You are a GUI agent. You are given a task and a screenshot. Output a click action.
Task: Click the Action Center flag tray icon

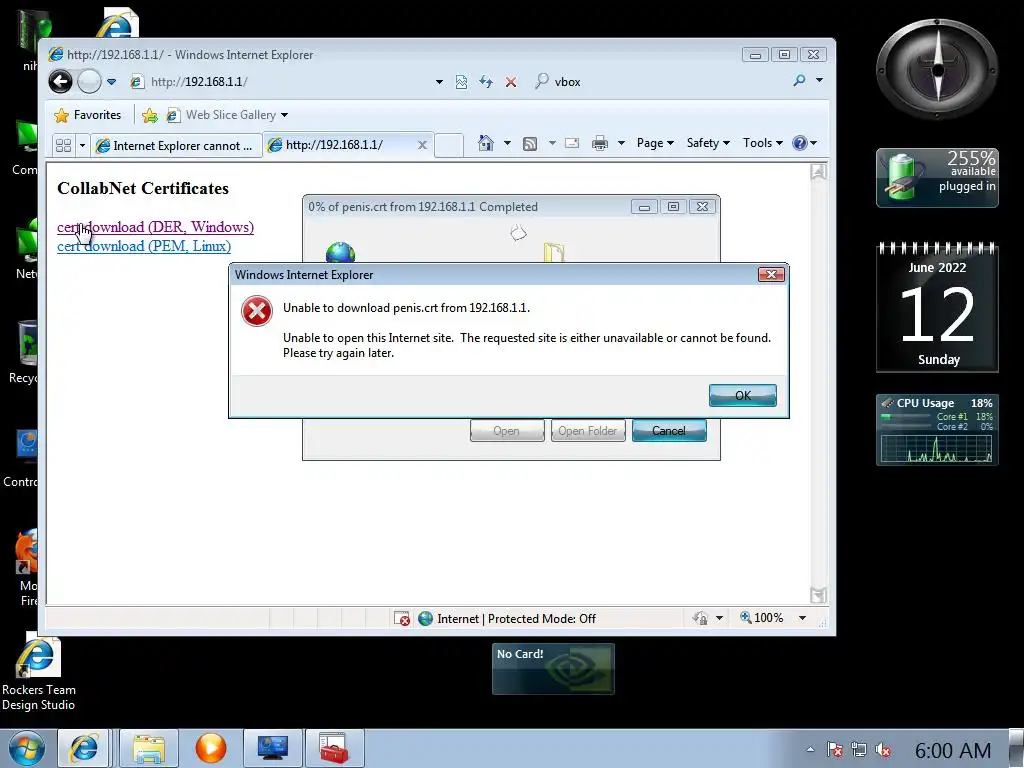point(834,750)
